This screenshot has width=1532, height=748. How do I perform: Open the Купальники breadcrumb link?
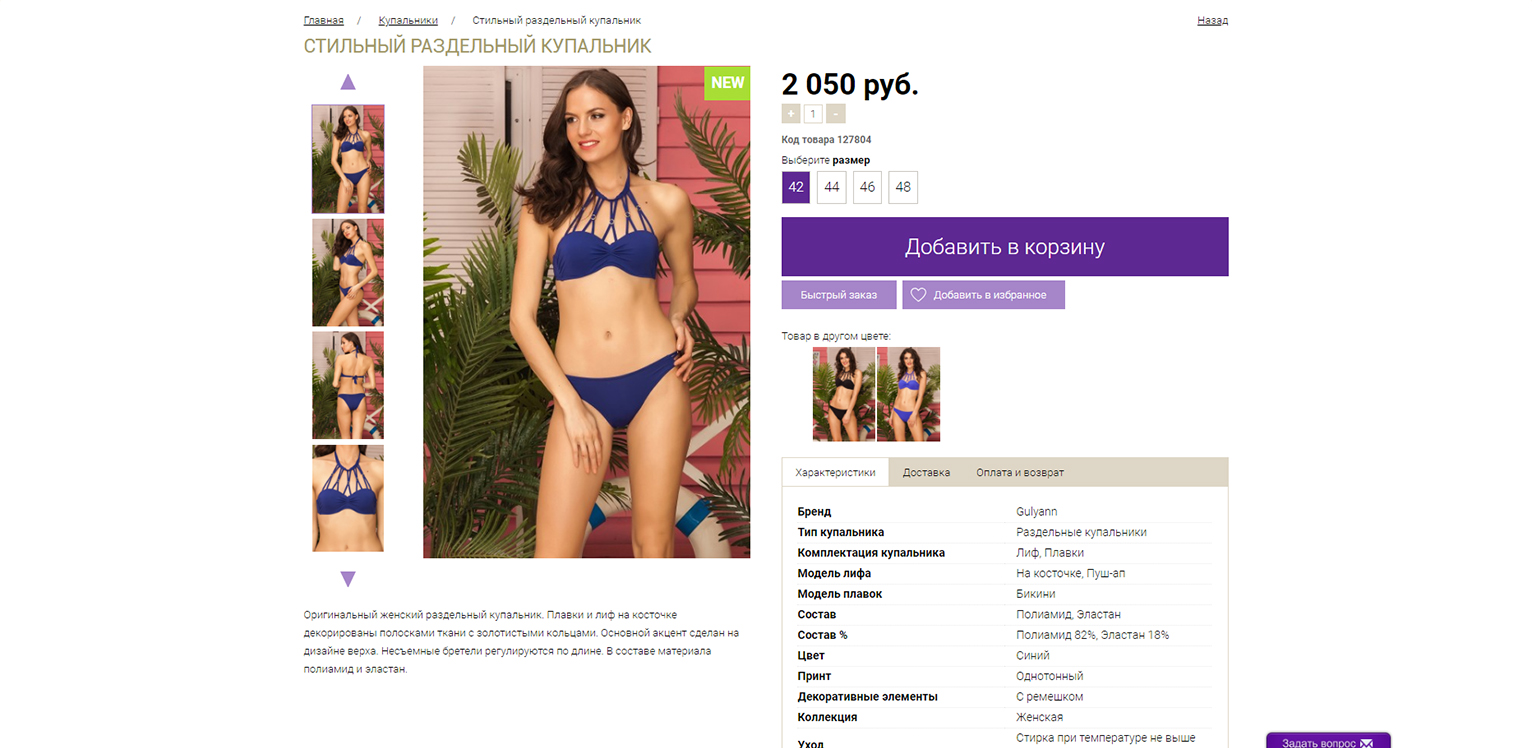[x=408, y=20]
